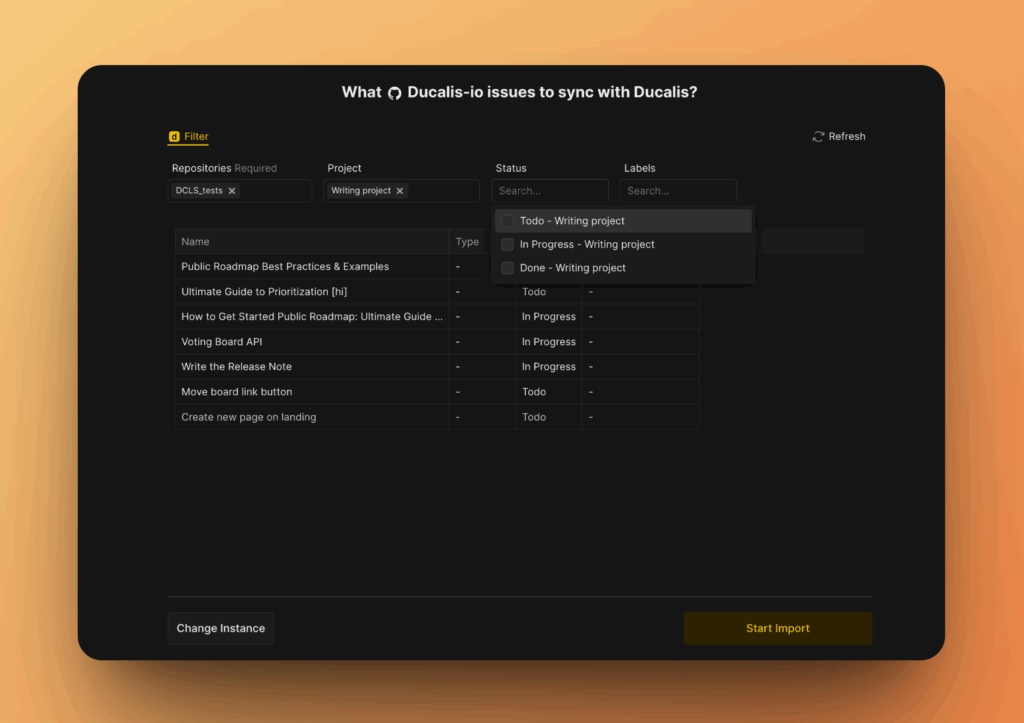This screenshot has width=1024, height=723.
Task: Open the Labels search dropdown
Action: 678,191
